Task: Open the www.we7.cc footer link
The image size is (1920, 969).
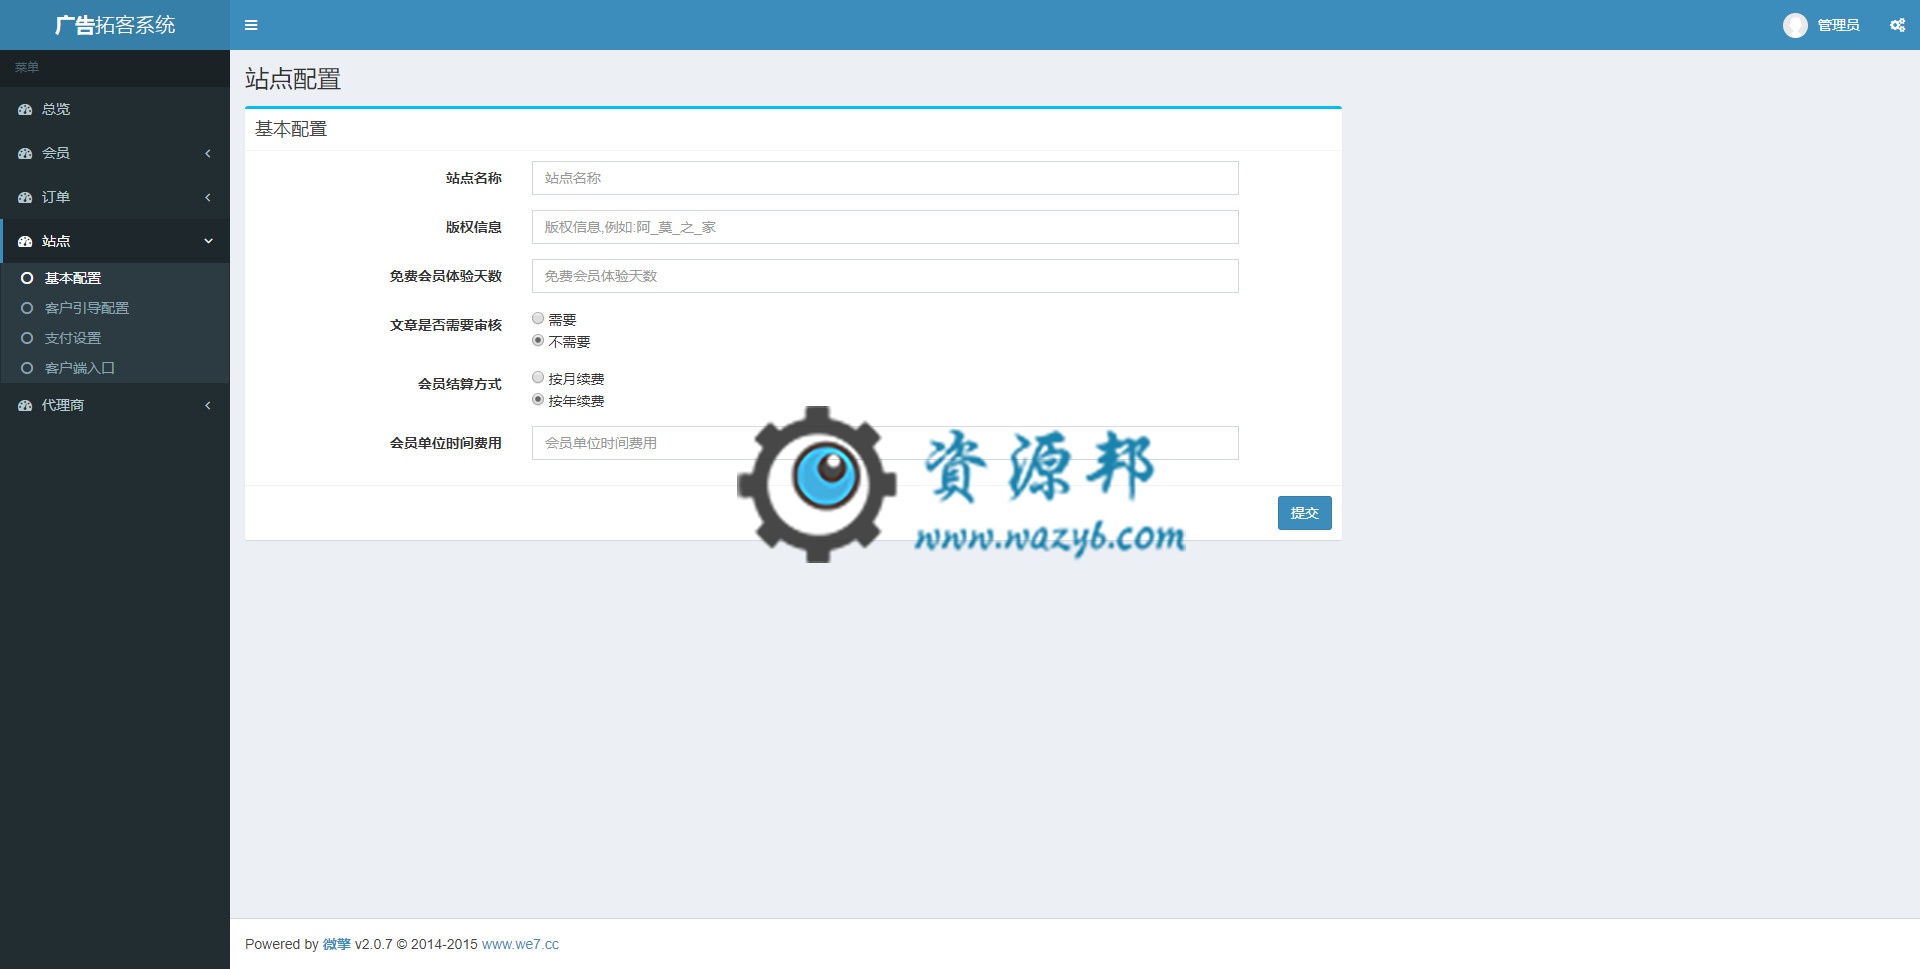Action: pyautogui.click(x=520, y=944)
